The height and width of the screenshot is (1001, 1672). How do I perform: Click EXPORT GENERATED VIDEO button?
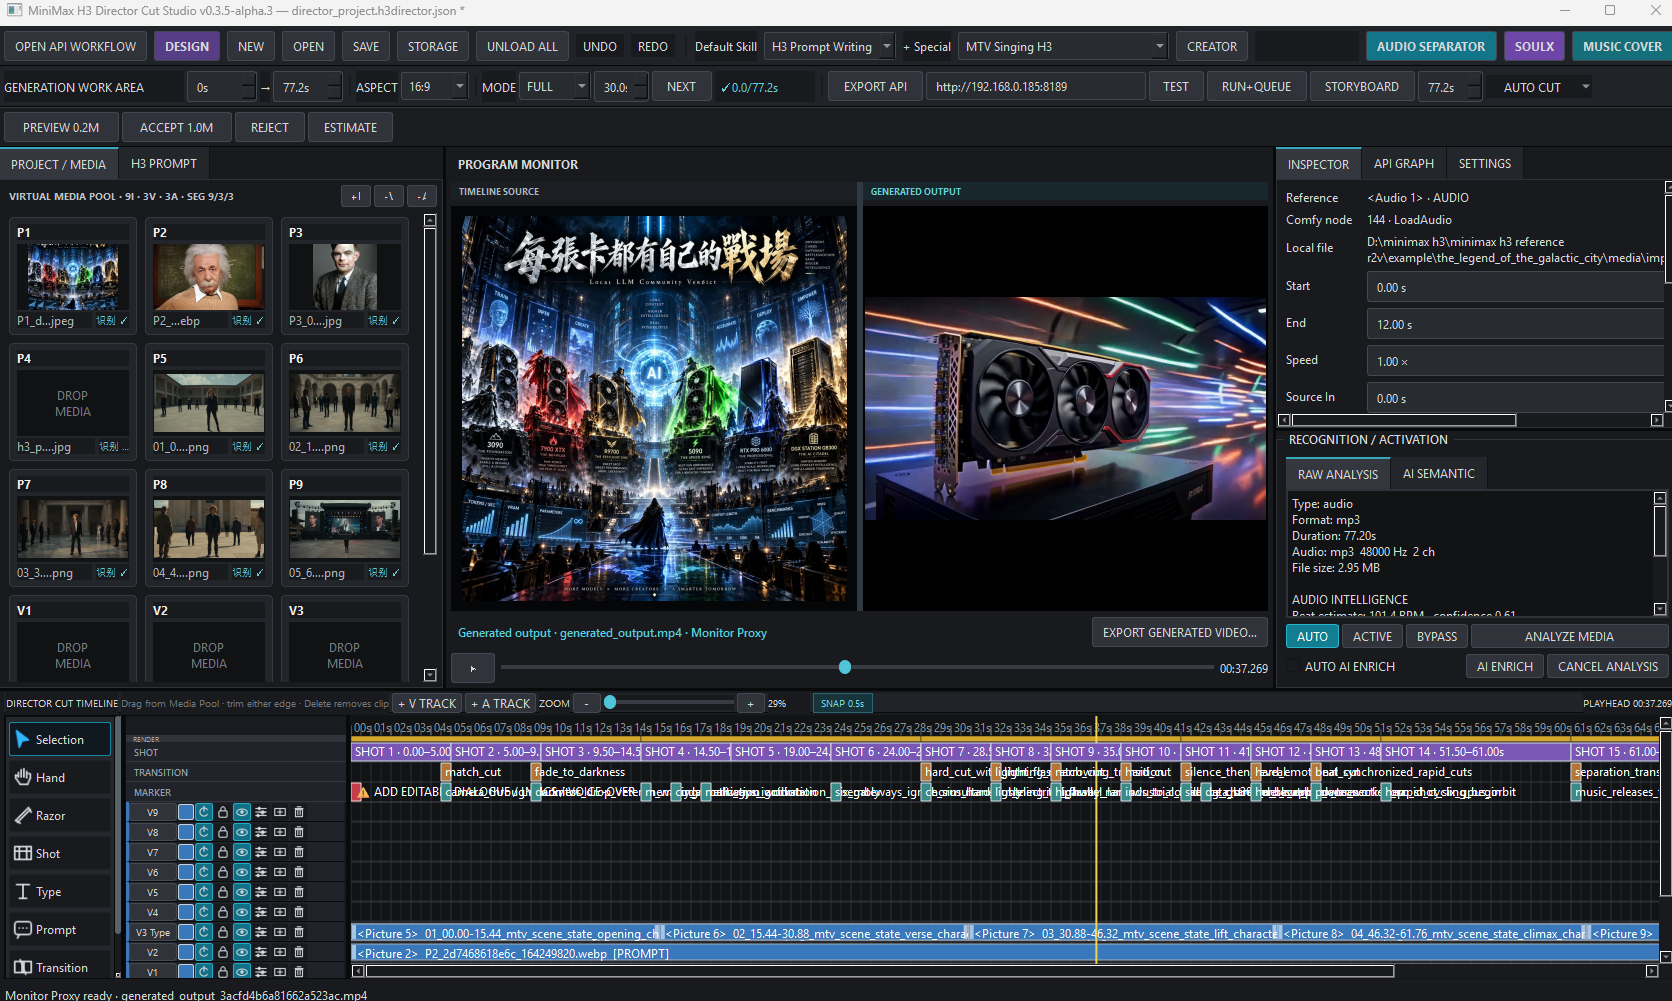(x=1180, y=633)
